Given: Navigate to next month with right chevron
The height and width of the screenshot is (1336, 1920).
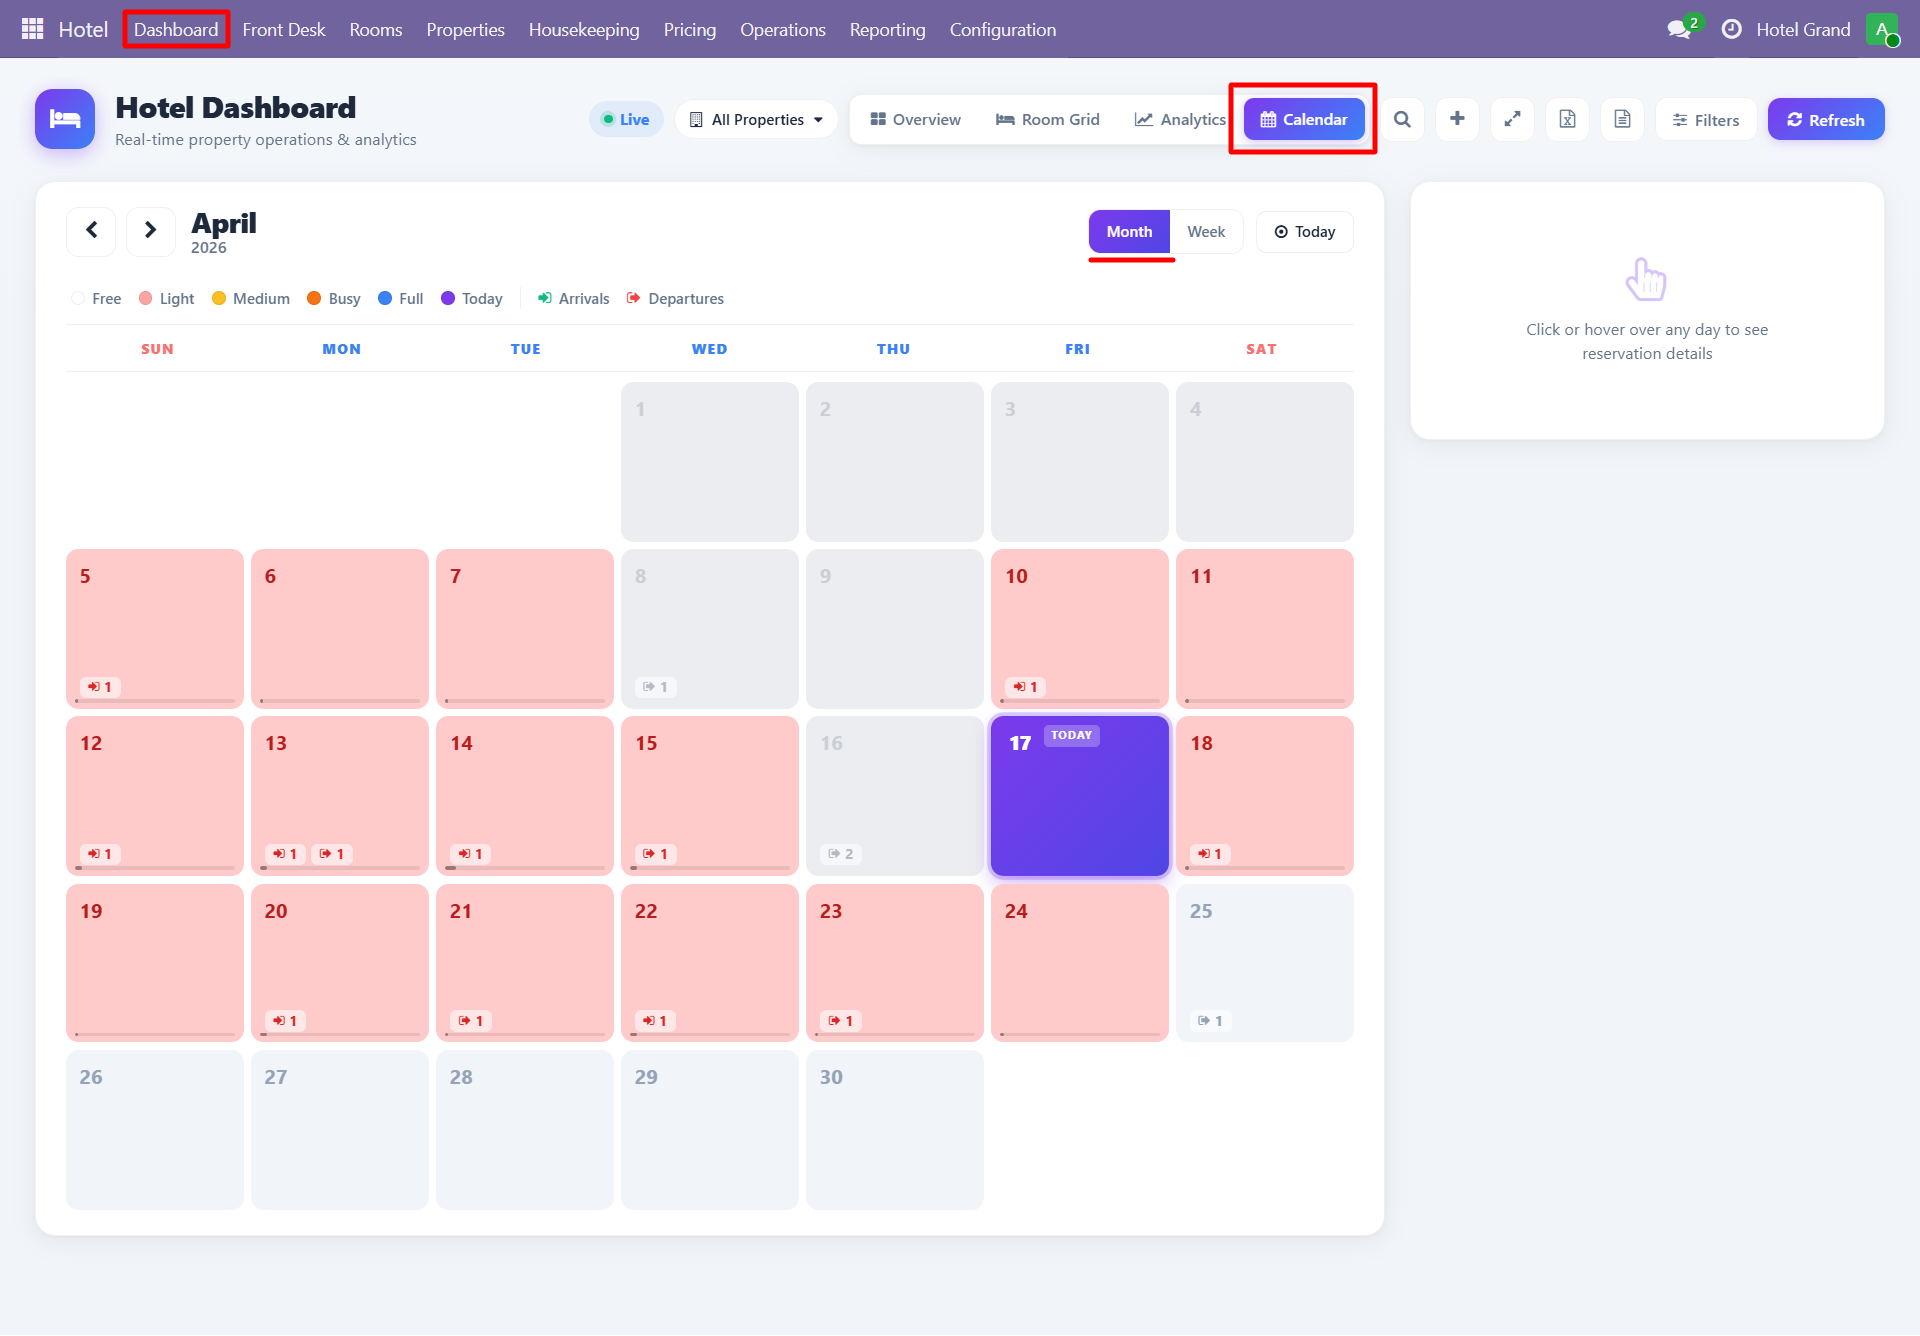Looking at the screenshot, I should pyautogui.click(x=151, y=231).
